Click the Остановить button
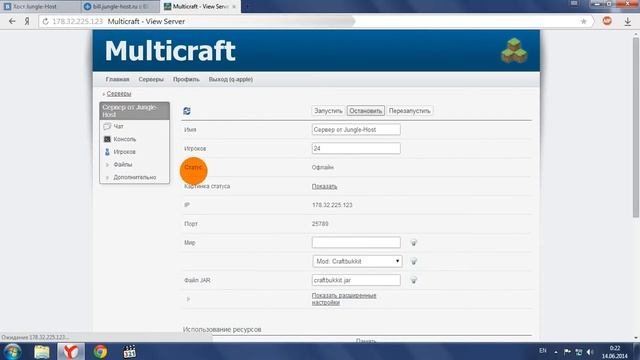The width and height of the screenshot is (640, 360). (366, 111)
